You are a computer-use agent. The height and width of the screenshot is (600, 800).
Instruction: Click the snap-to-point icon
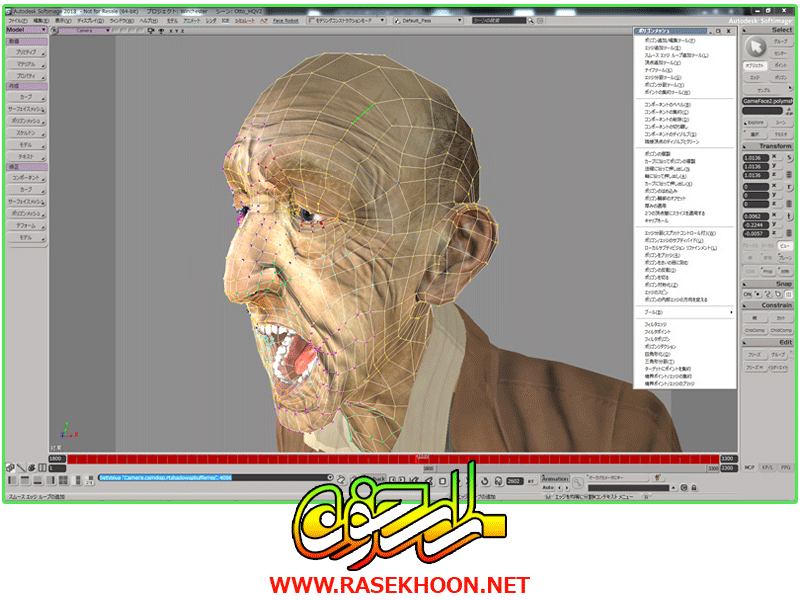tap(758, 294)
